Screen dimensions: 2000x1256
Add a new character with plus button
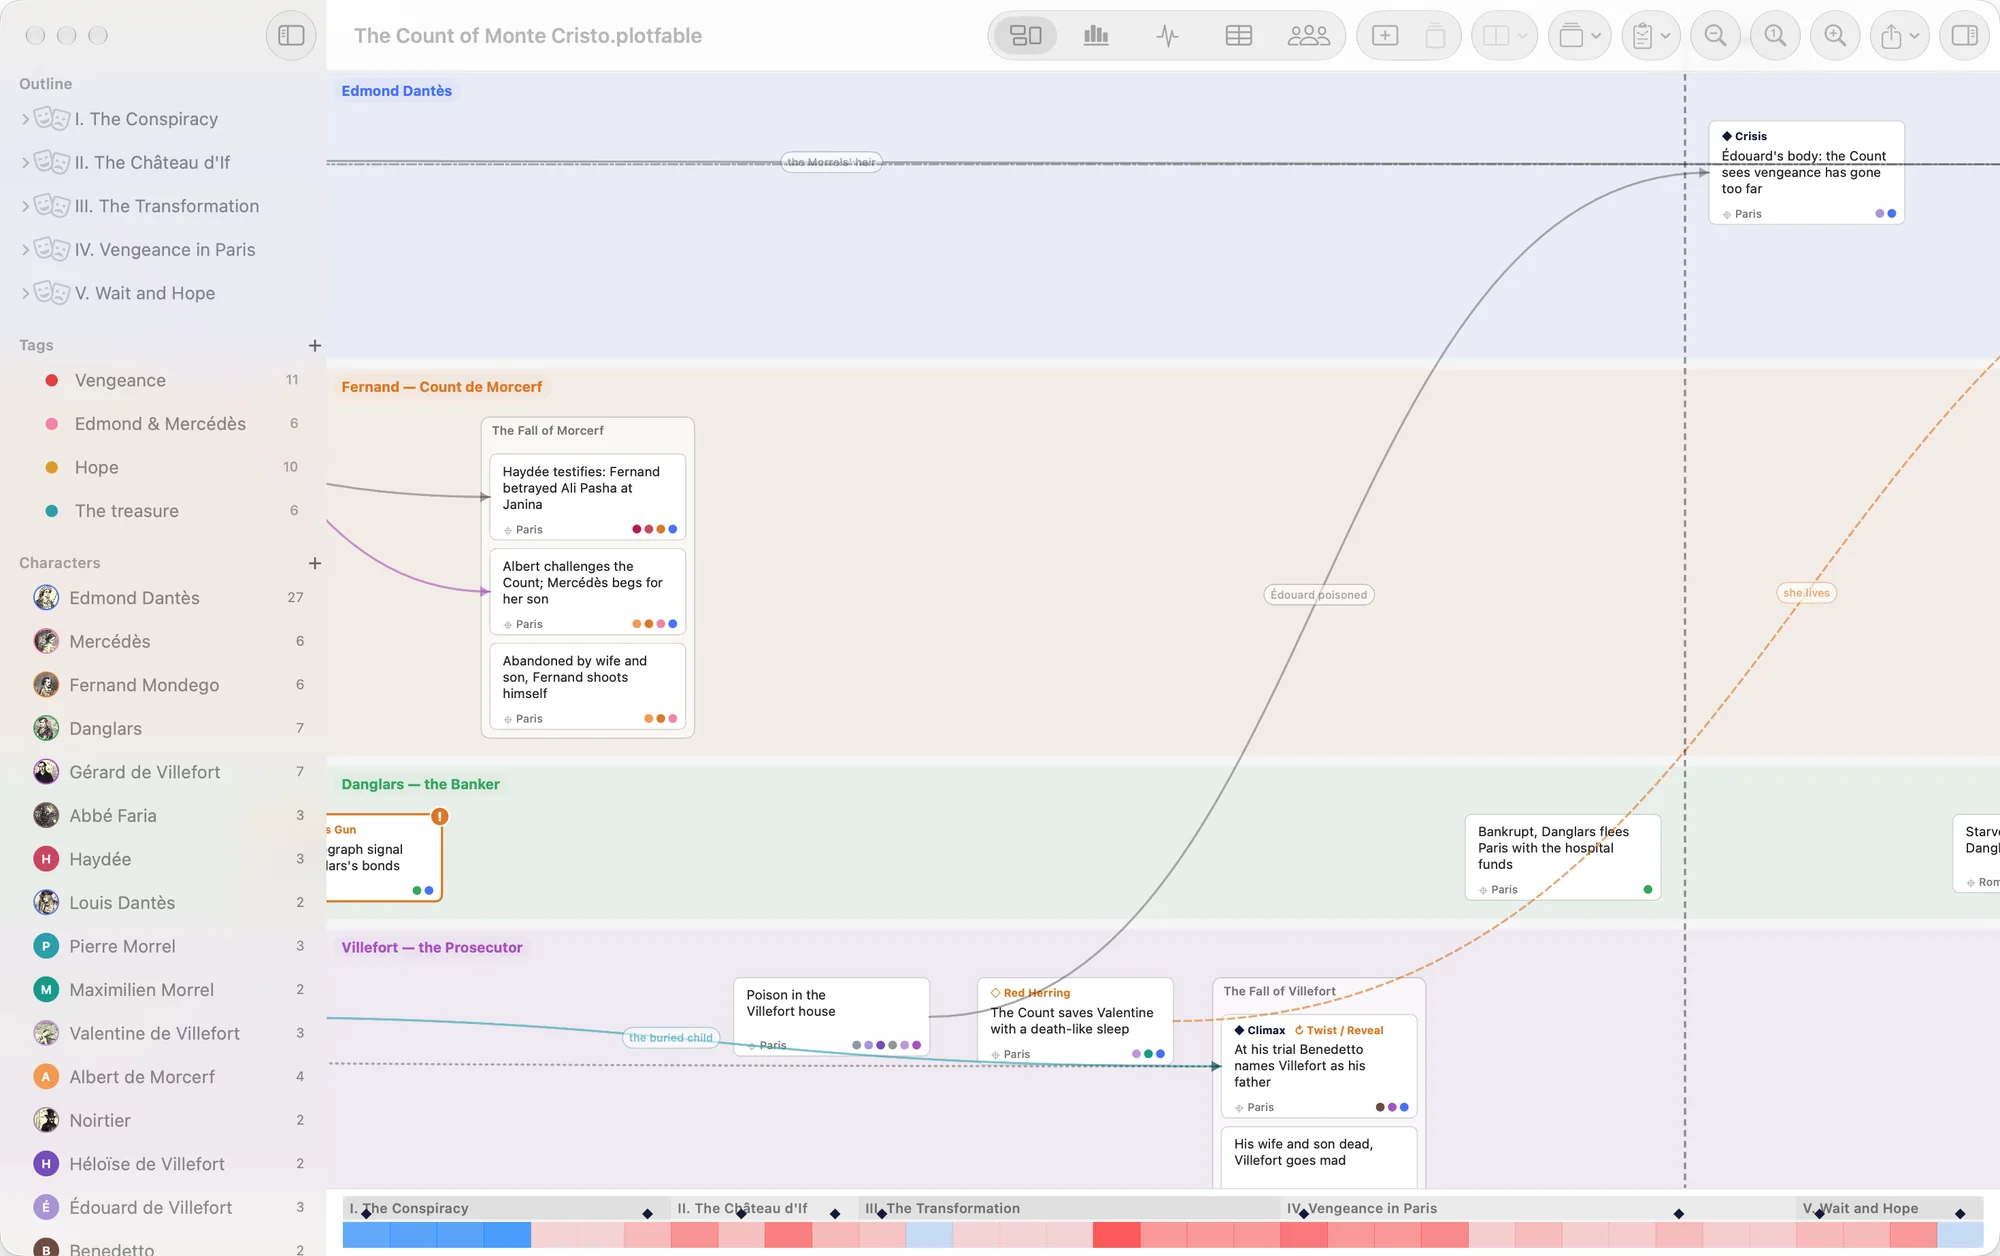pyautogui.click(x=315, y=563)
